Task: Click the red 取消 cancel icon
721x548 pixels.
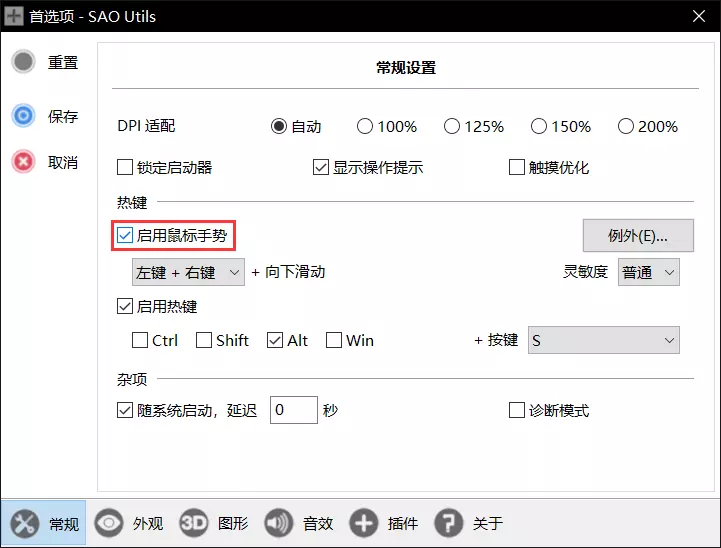Action: click(x=23, y=162)
